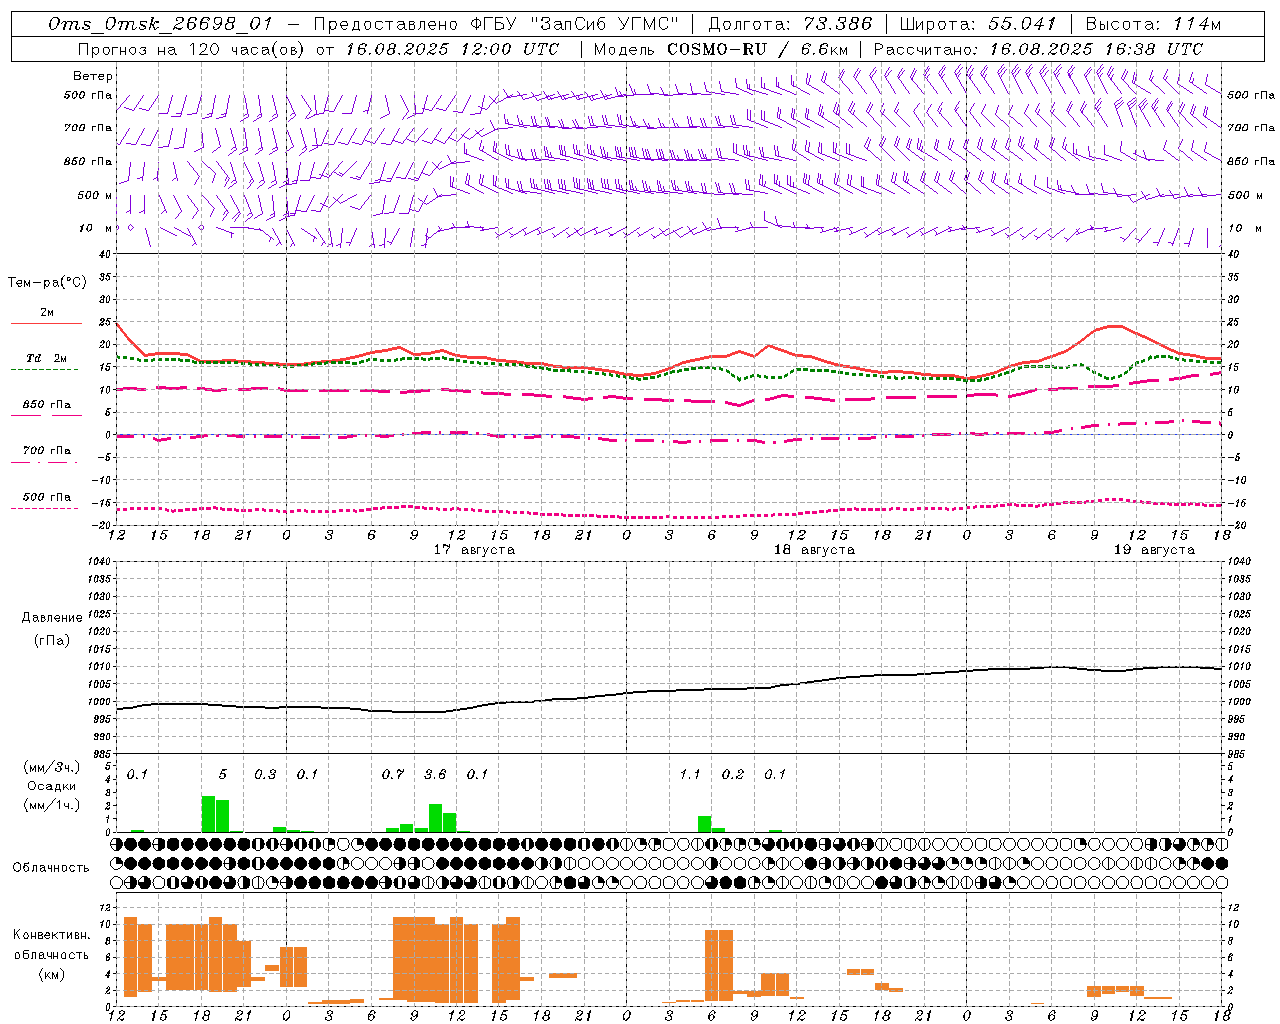
Task: Click the (км) convective unit label
Action: tap(52, 974)
